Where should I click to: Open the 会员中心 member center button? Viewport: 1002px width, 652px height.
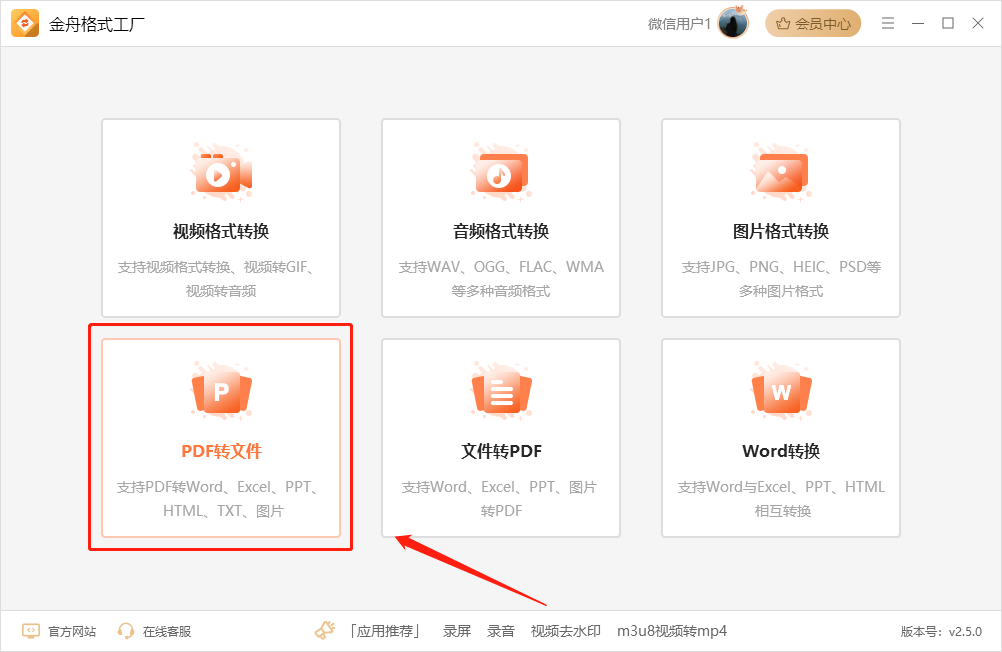[813, 24]
